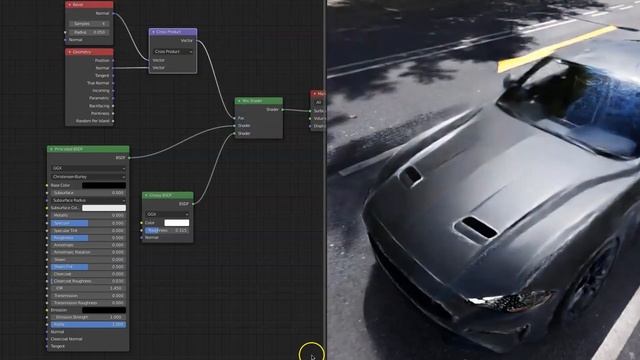
Task: Collapse the Geometry node
Action: (x=70, y=52)
